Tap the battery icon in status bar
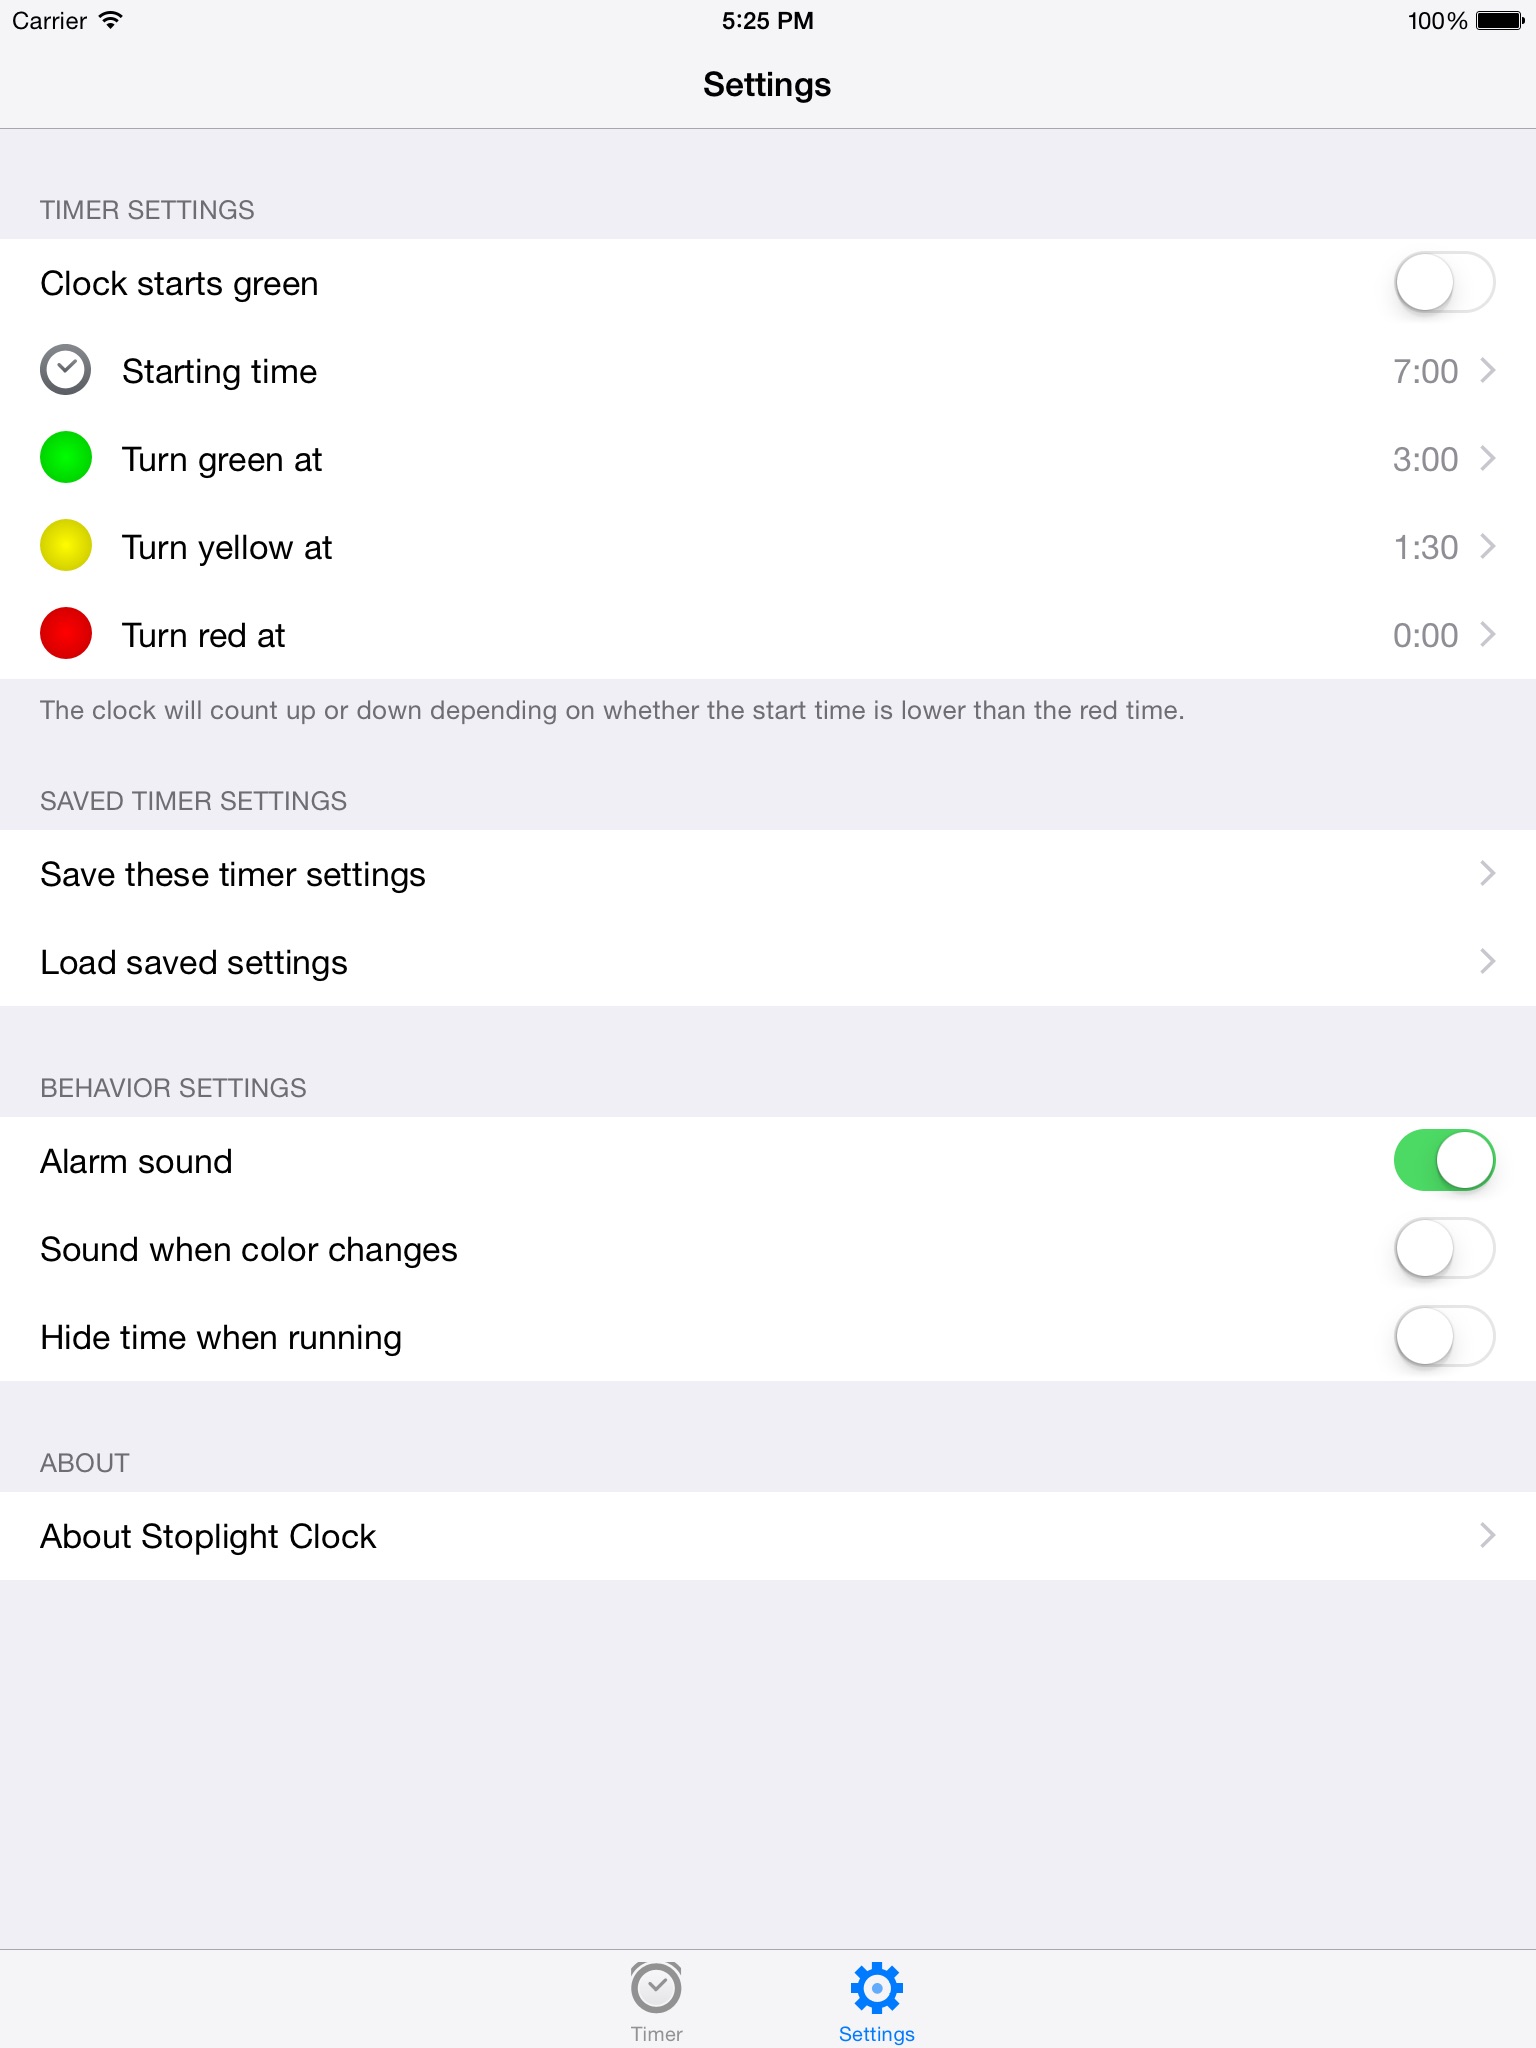The width and height of the screenshot is (1536, 2048). (x=1499, y=20)
